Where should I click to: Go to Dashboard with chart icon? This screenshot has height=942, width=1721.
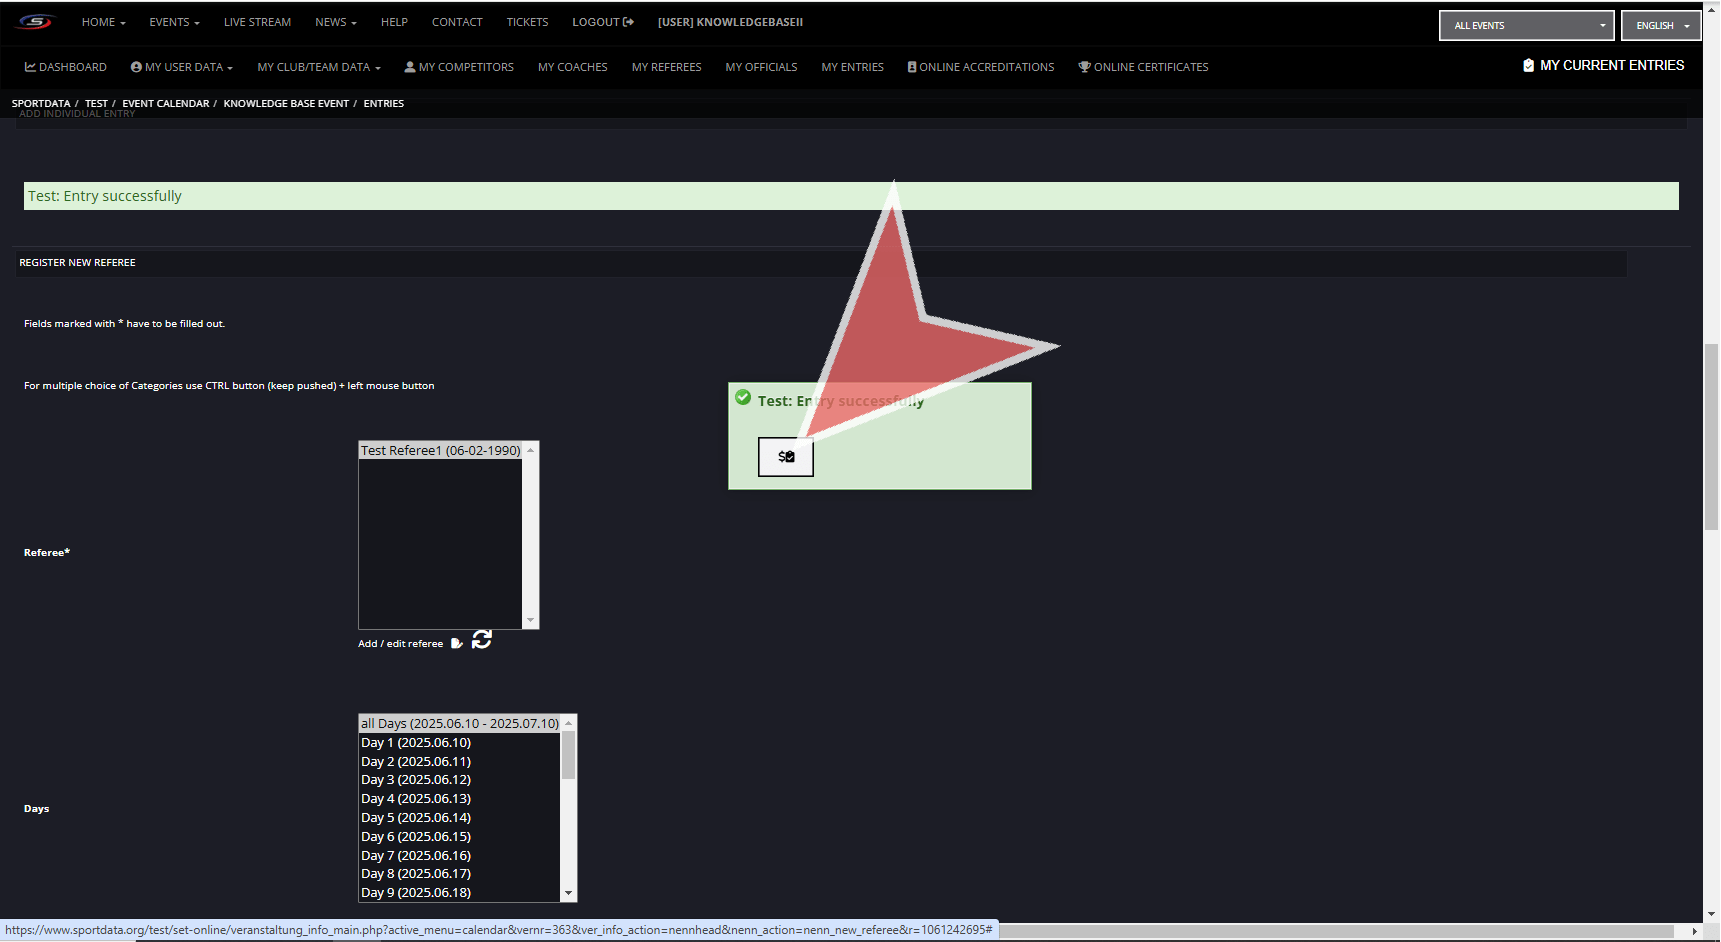click(x=65, y=67)
